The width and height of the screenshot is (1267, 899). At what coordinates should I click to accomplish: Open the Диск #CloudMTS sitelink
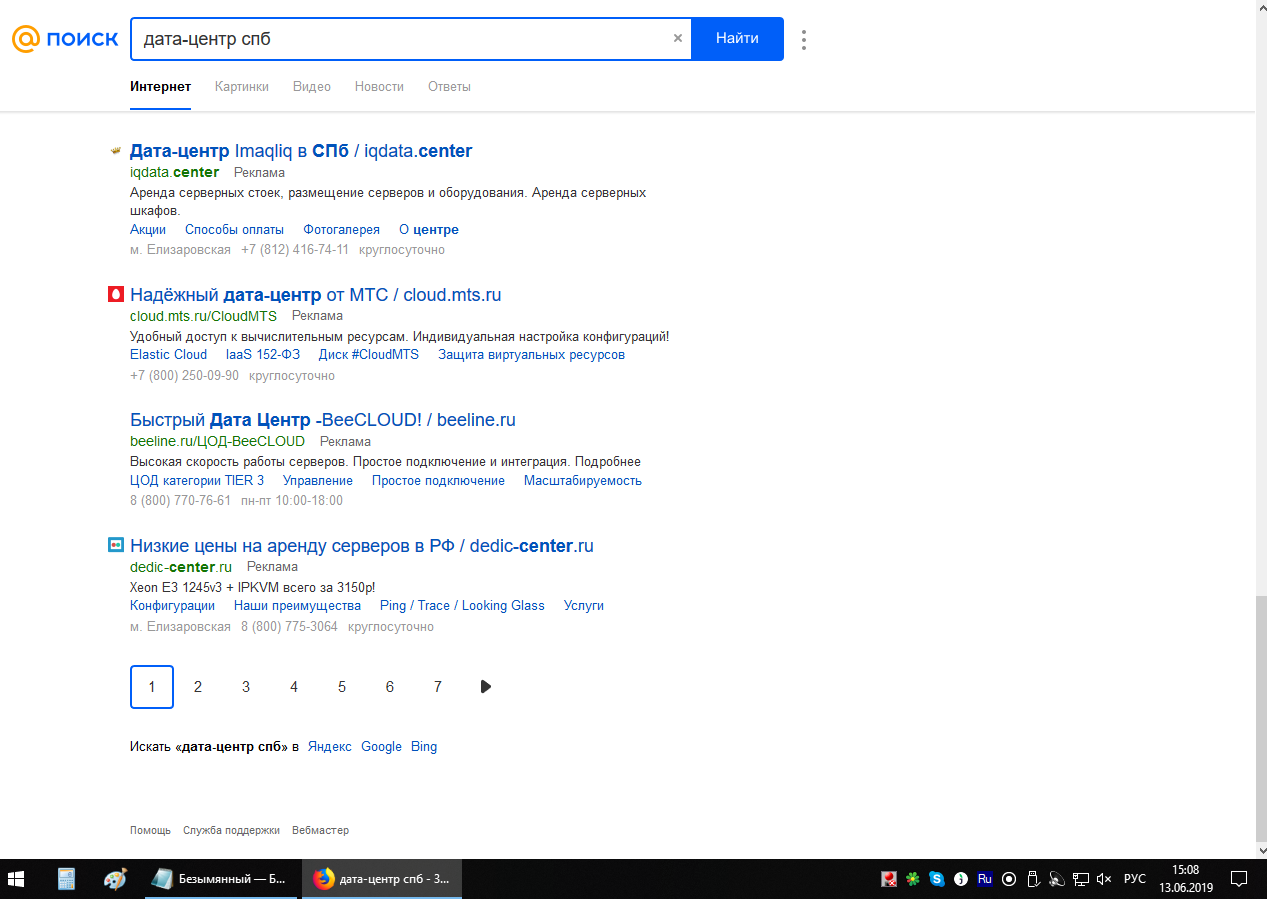tap(369, 355)
